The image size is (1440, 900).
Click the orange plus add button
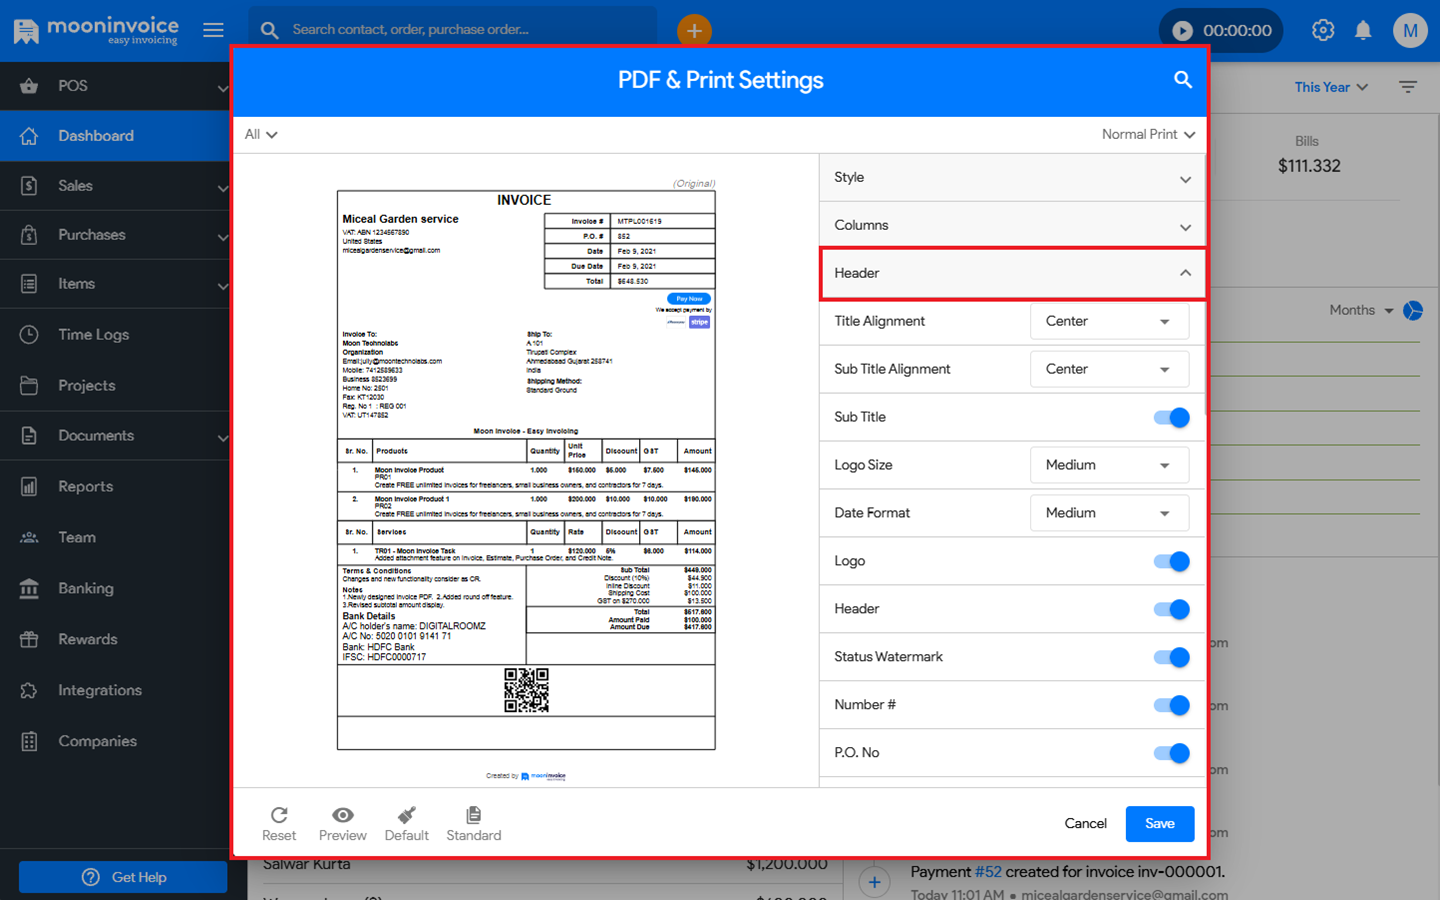[x=694, y=30]
